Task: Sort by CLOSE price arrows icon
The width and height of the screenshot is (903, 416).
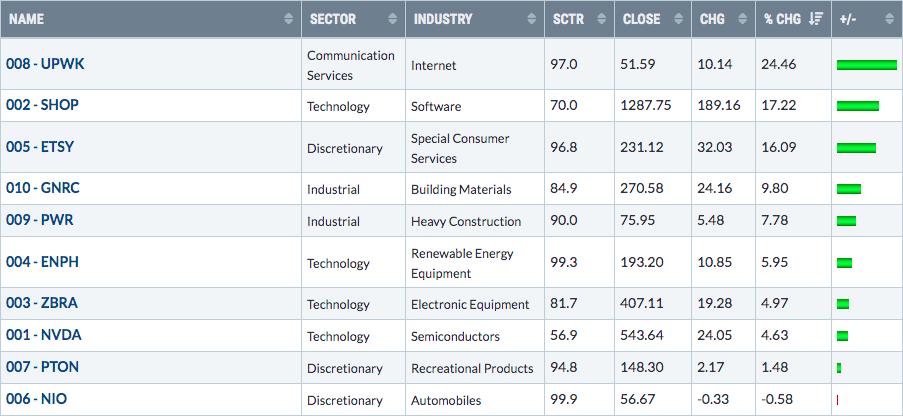Action: coord(679,19)
